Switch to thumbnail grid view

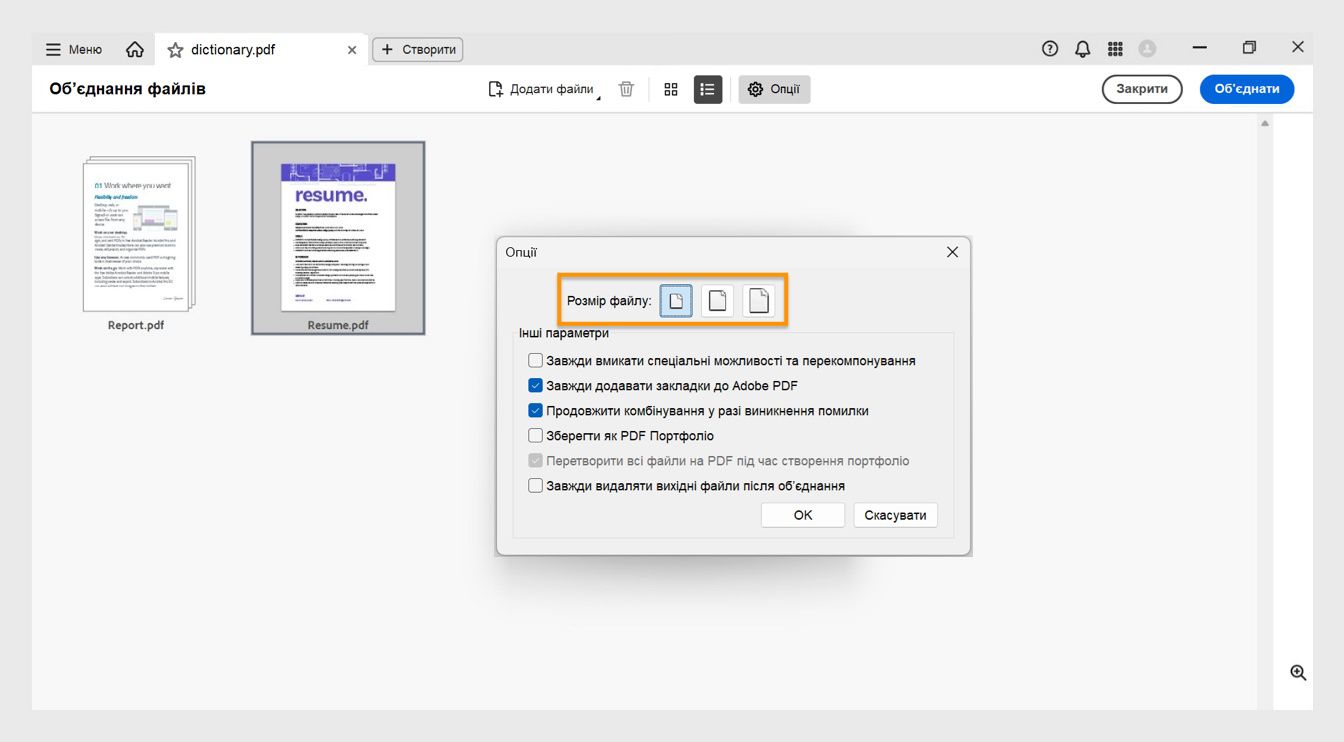tap(671, 89)
